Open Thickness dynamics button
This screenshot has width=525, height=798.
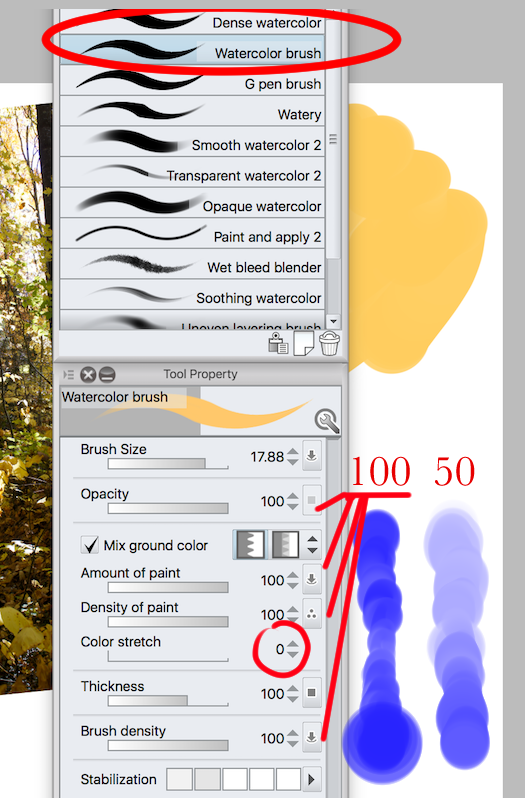[x=312, y=693]
